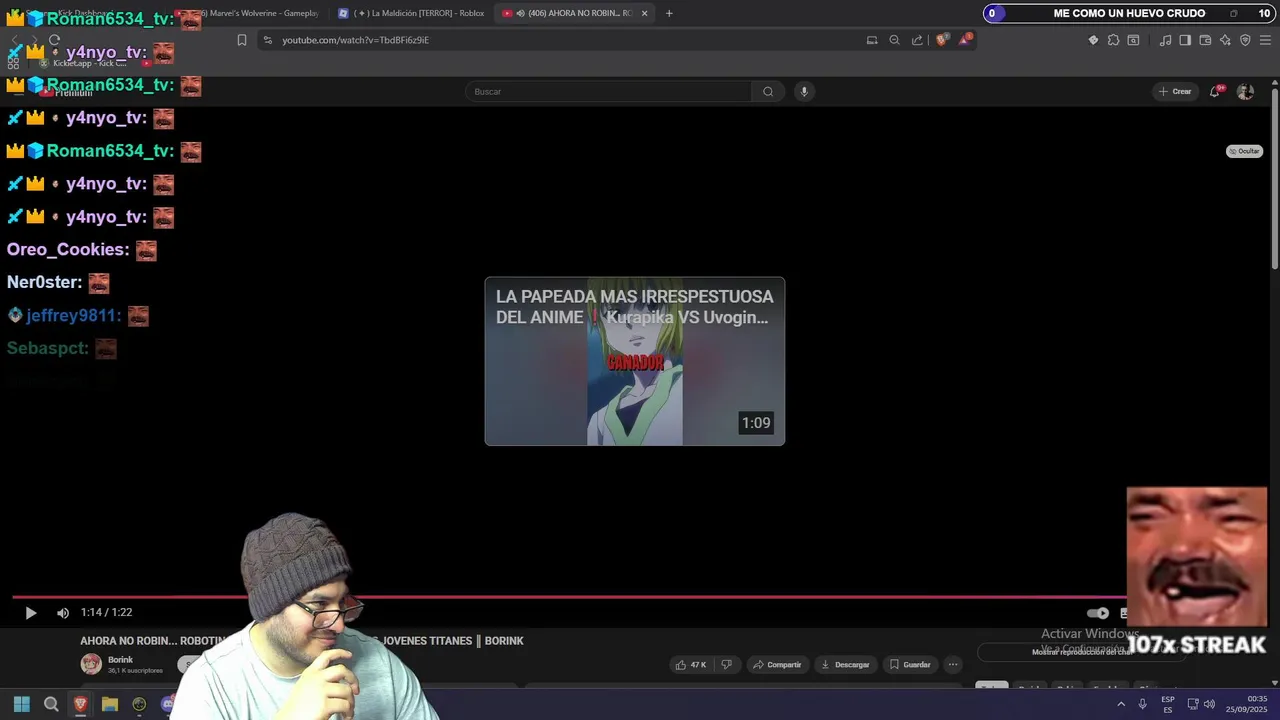This screenshot has height=720, width=1280.
Task: Open the browser extensions puzzle icon
Action: coord(1113,40)
